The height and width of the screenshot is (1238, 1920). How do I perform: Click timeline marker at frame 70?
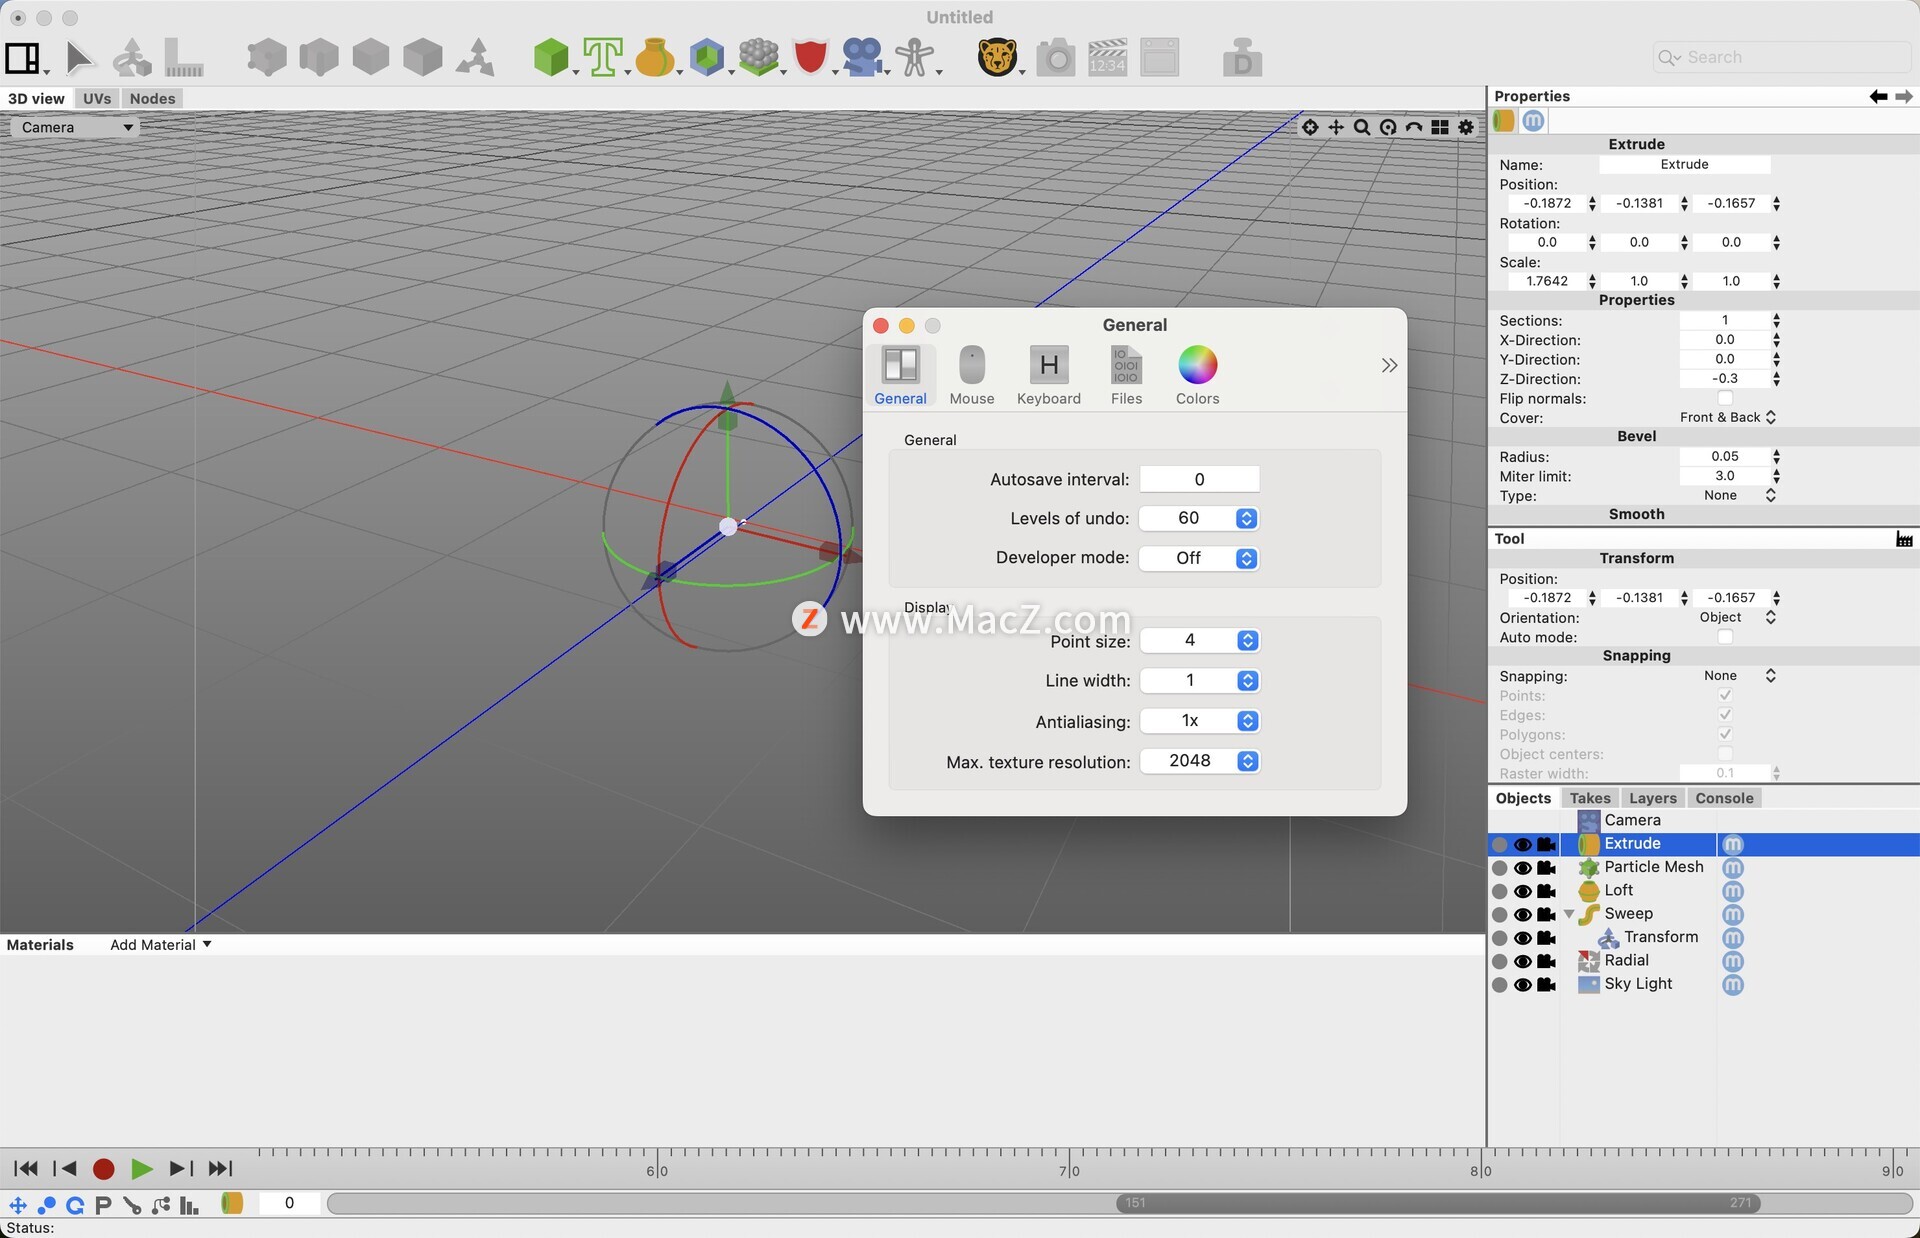1069,1171
